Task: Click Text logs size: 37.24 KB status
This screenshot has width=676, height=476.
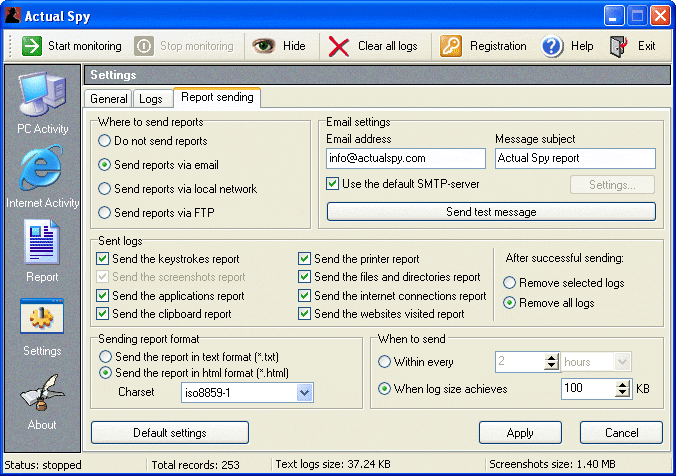Action: click(x=333, y=464)
